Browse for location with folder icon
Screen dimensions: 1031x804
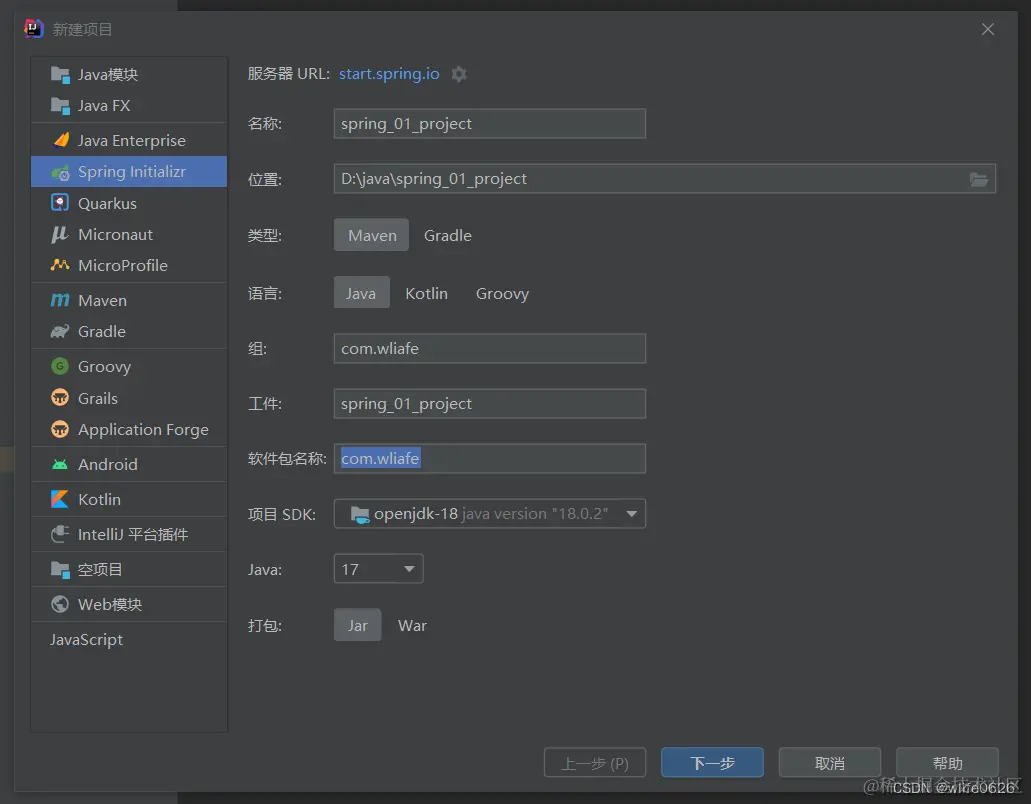pyautogui.click(x=979, y=179)
